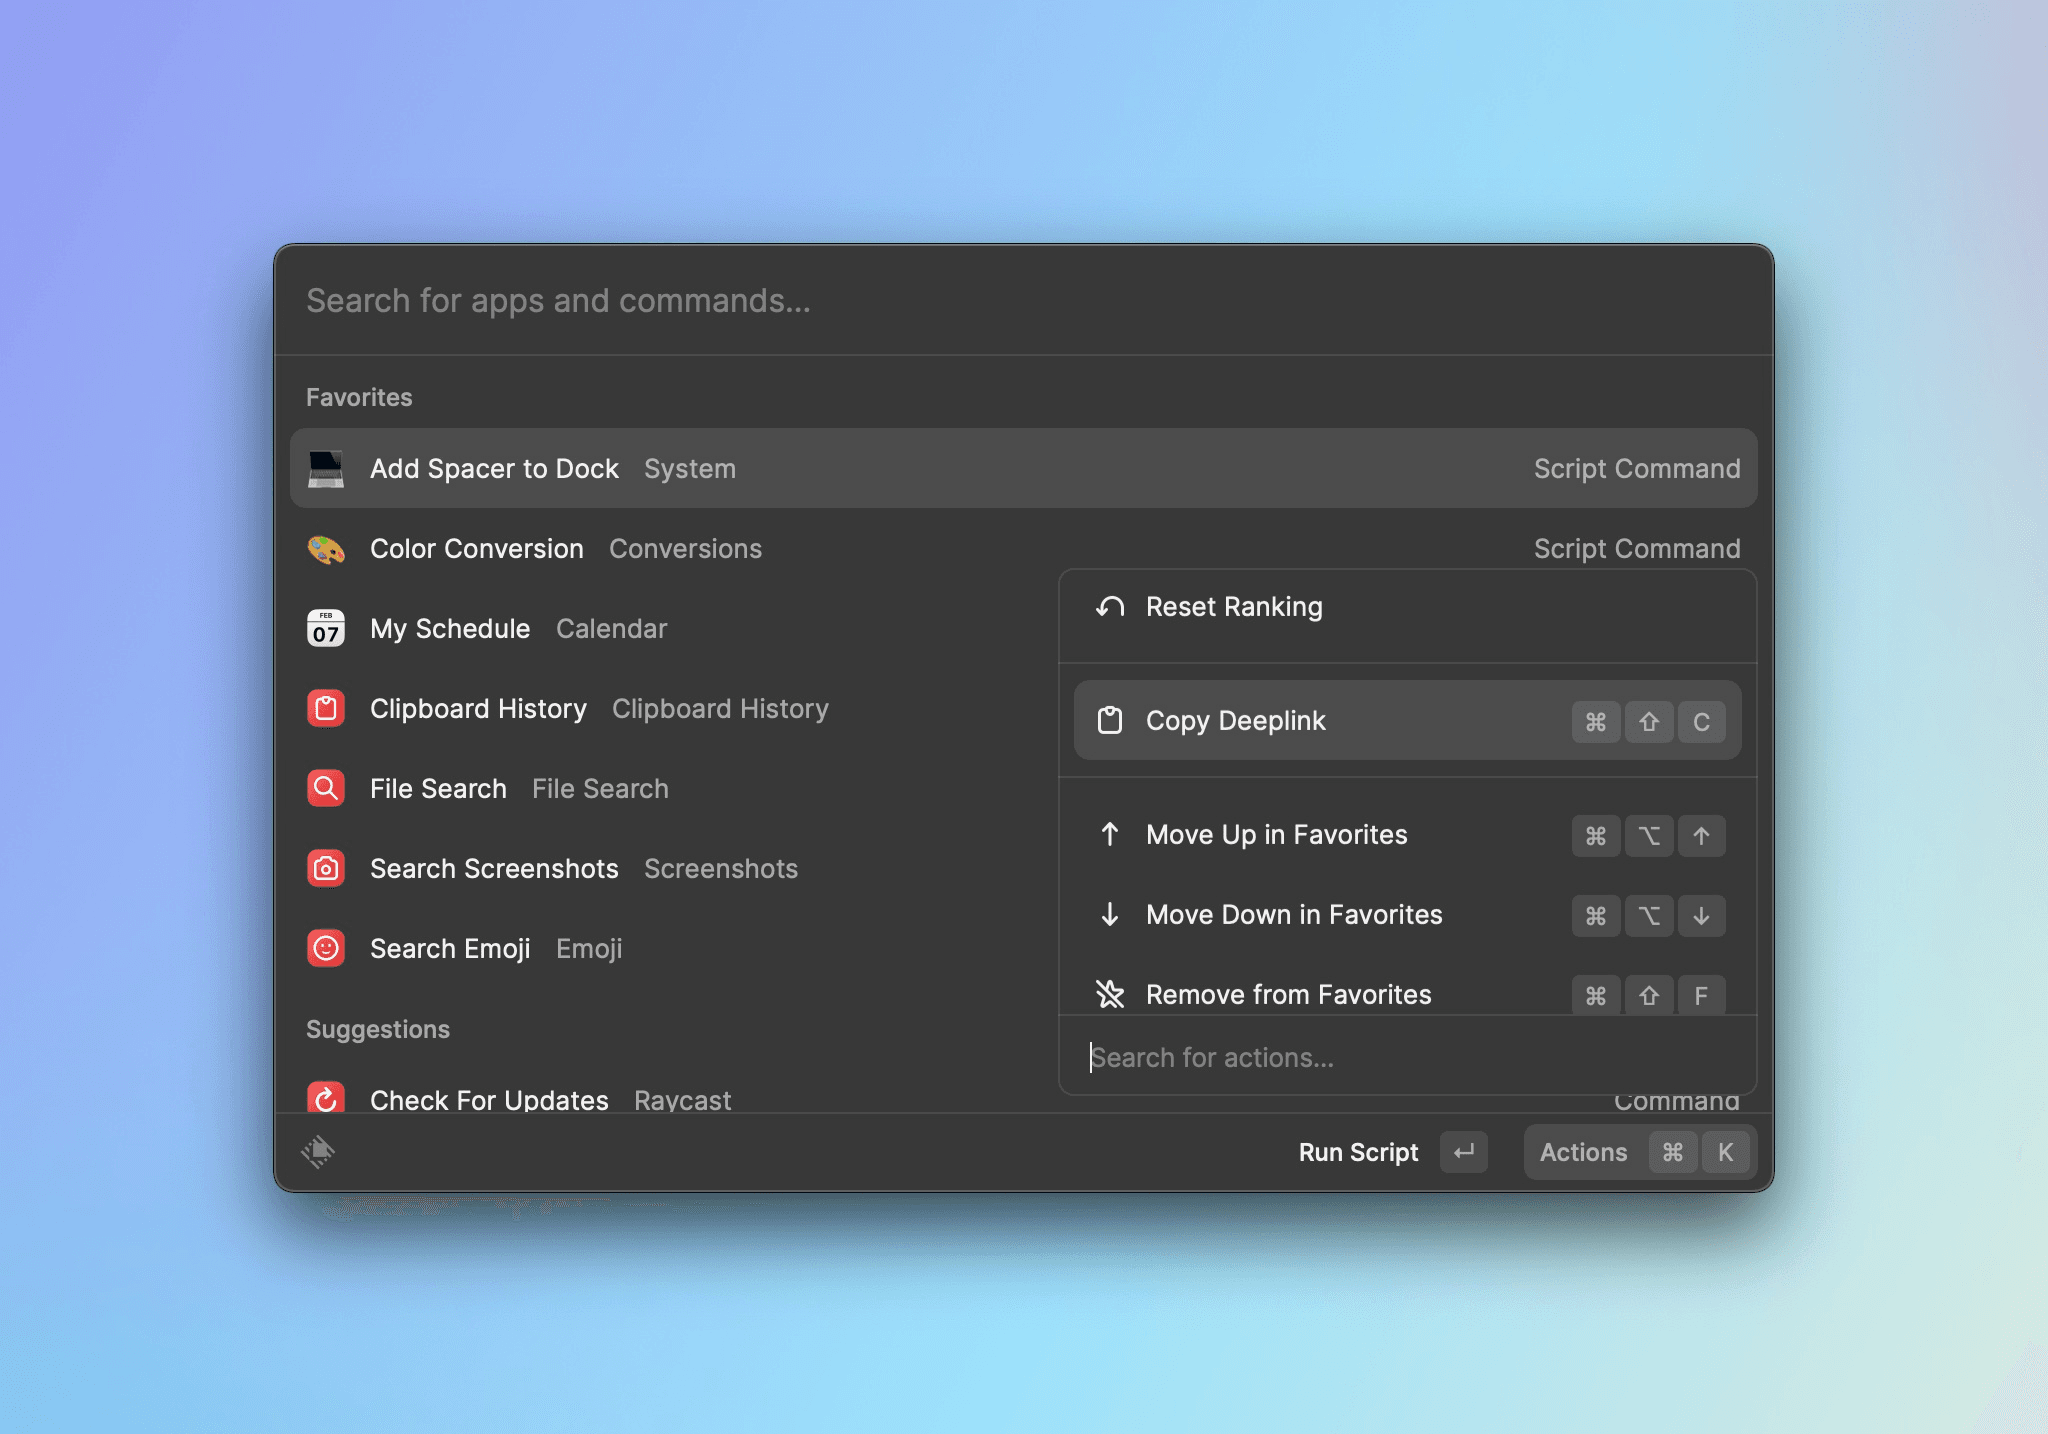Click the File Search magnifier icon
The image size is (2048, 1434).
pyautogui.click(x=326, y=789)
